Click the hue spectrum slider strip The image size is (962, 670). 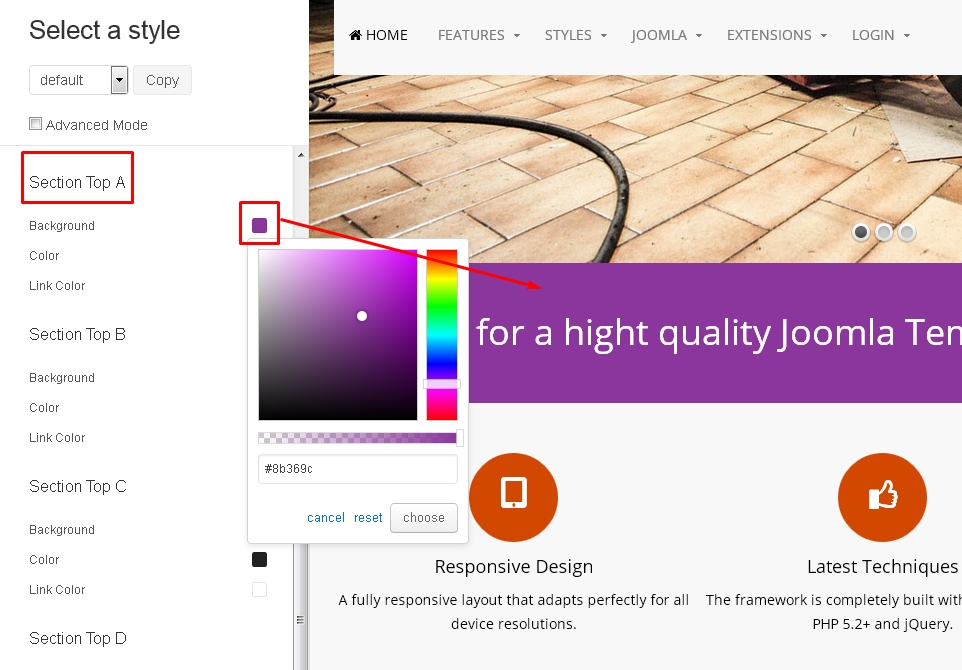442,334
